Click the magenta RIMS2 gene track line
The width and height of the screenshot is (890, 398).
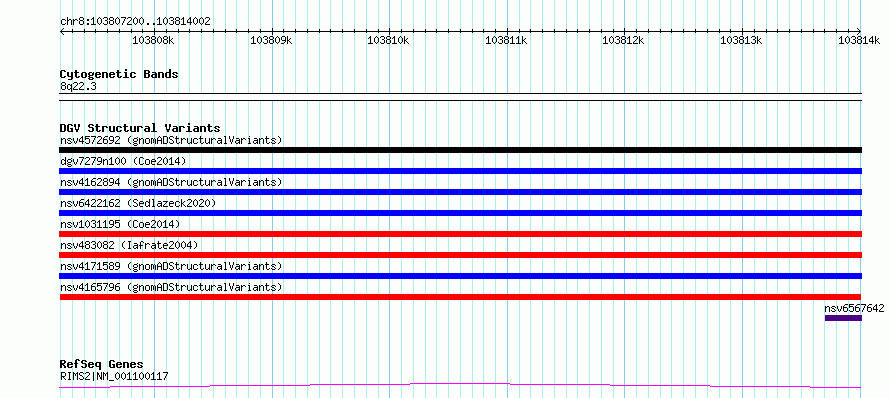tap(460, 386)
